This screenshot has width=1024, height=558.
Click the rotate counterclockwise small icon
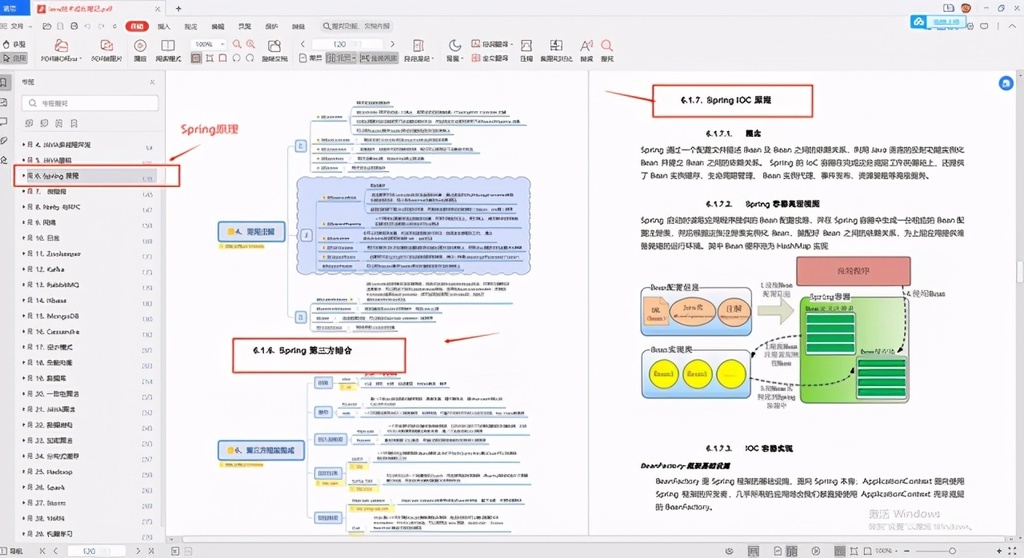click(236, 58)
